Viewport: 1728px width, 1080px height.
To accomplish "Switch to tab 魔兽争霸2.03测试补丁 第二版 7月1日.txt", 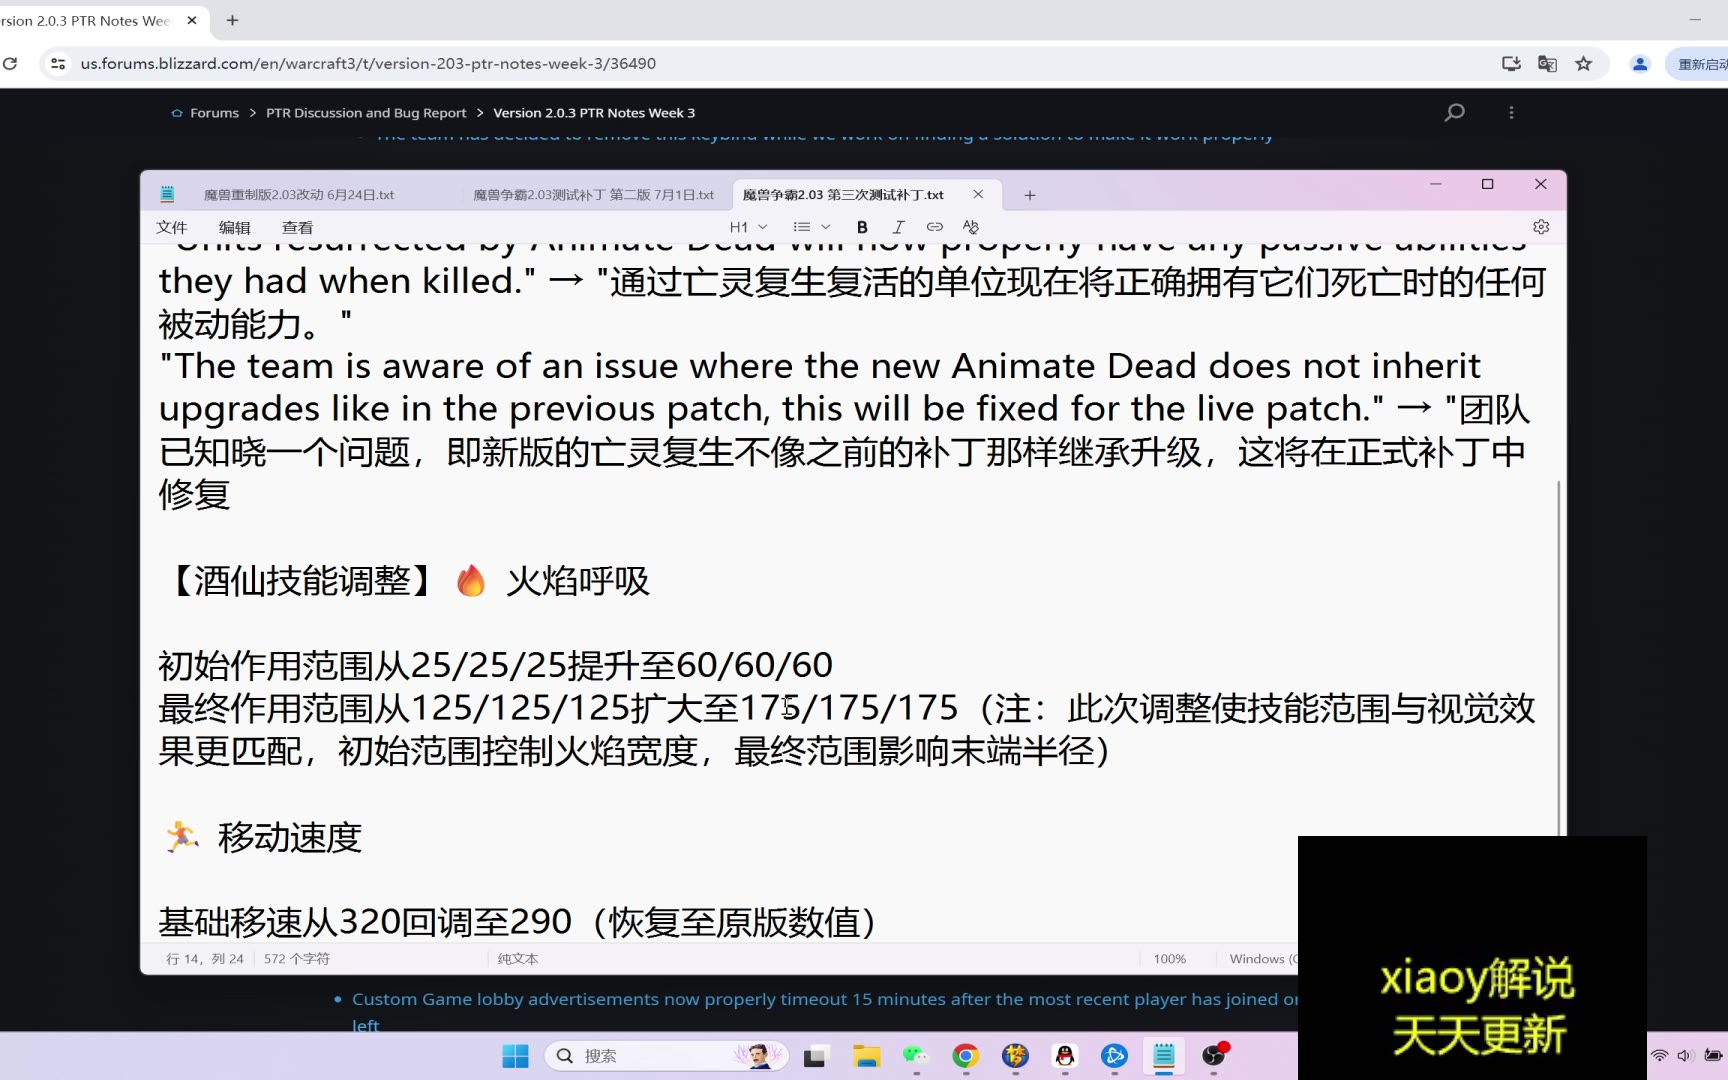I will 593,195.
